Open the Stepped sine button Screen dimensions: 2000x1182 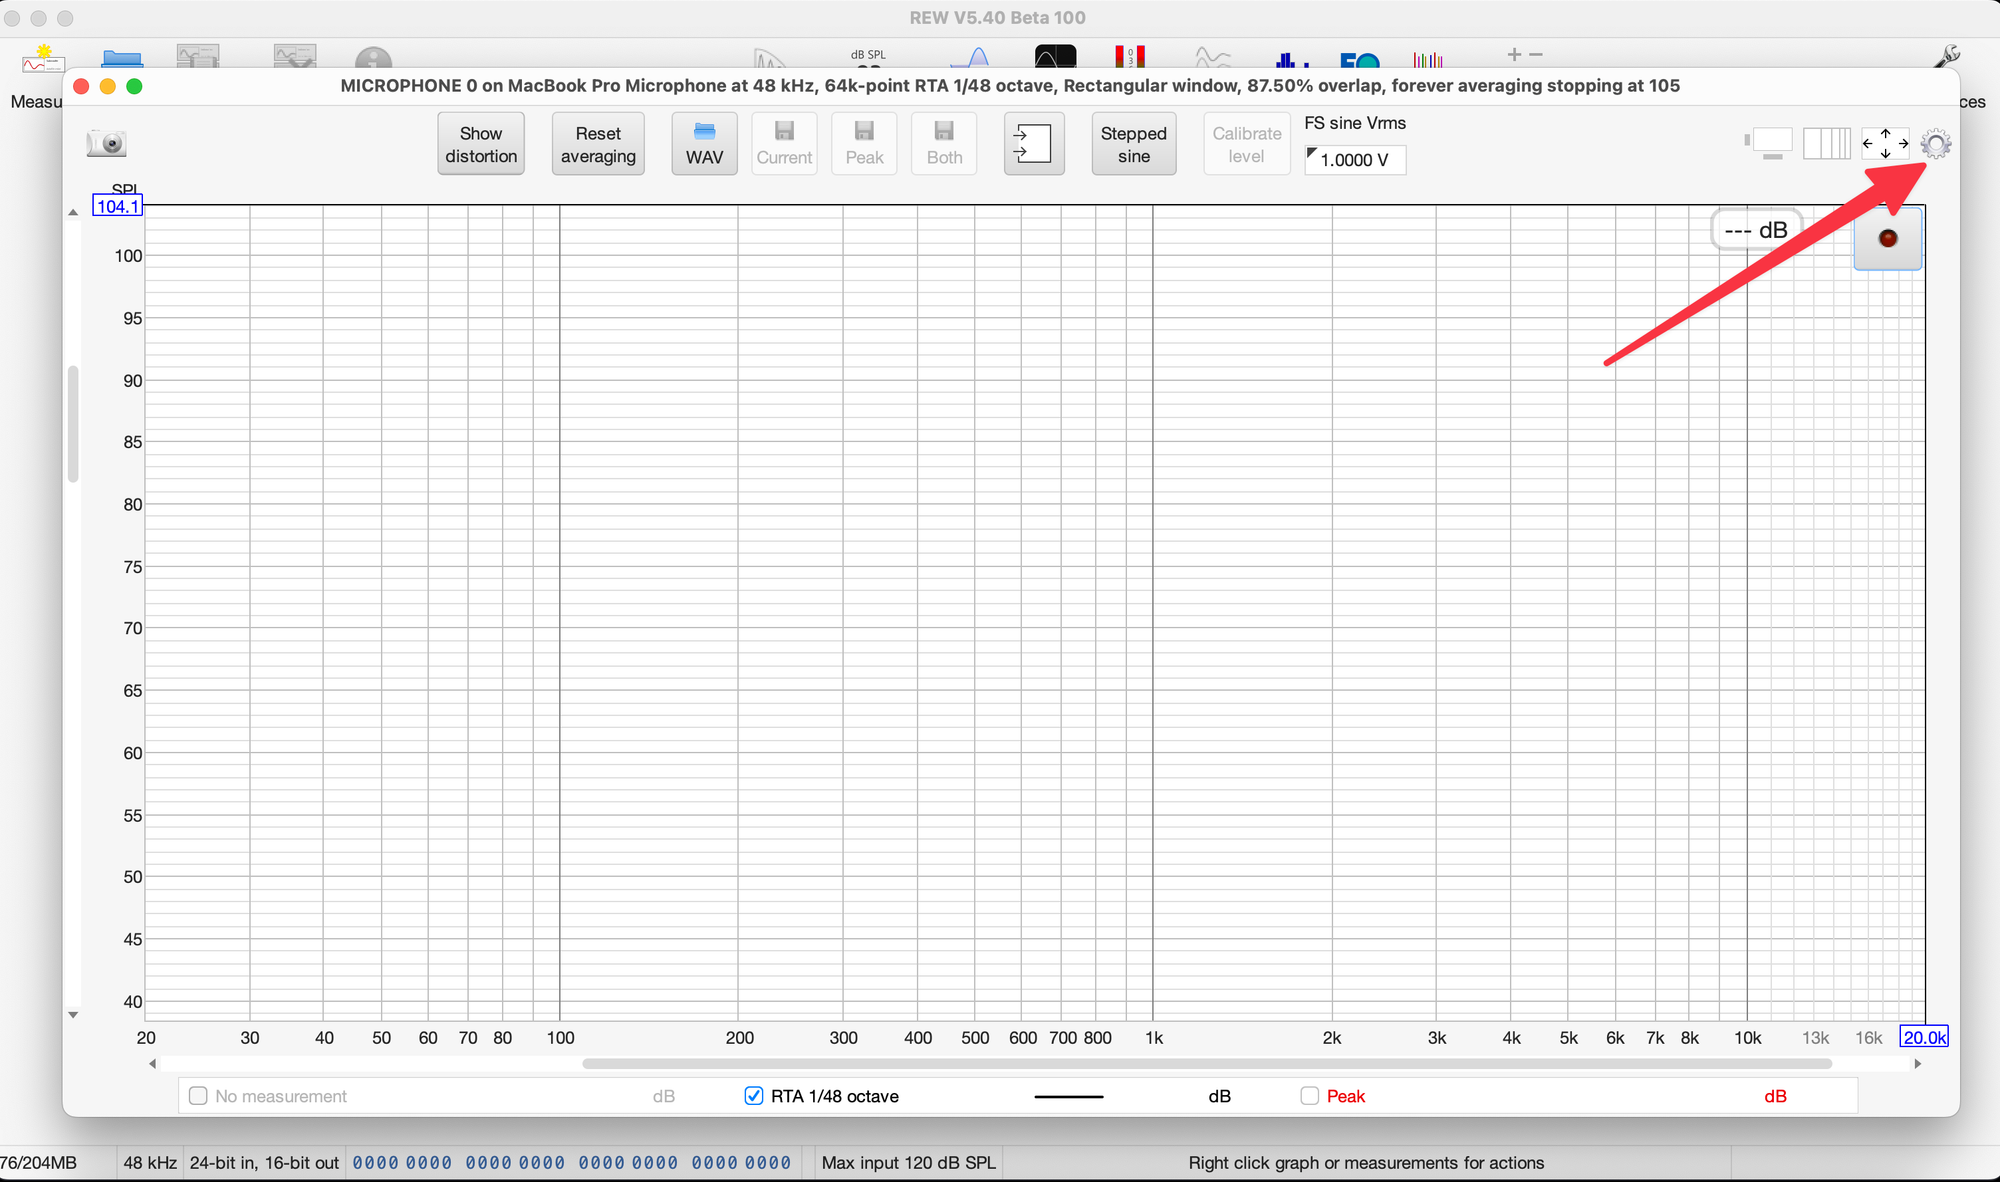click(1133, 144)
